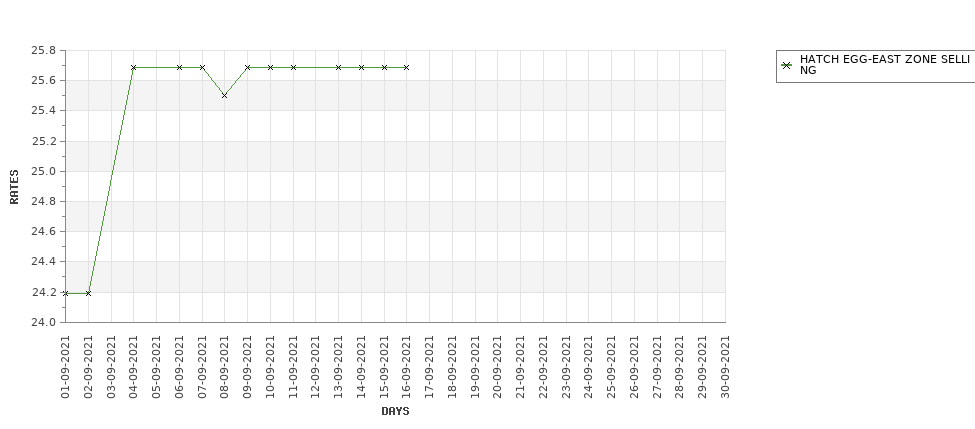The width and height of the screenshot is (975, 429).
Task: Select the 24.6 y-axis tick label
Action: (43, 231)
